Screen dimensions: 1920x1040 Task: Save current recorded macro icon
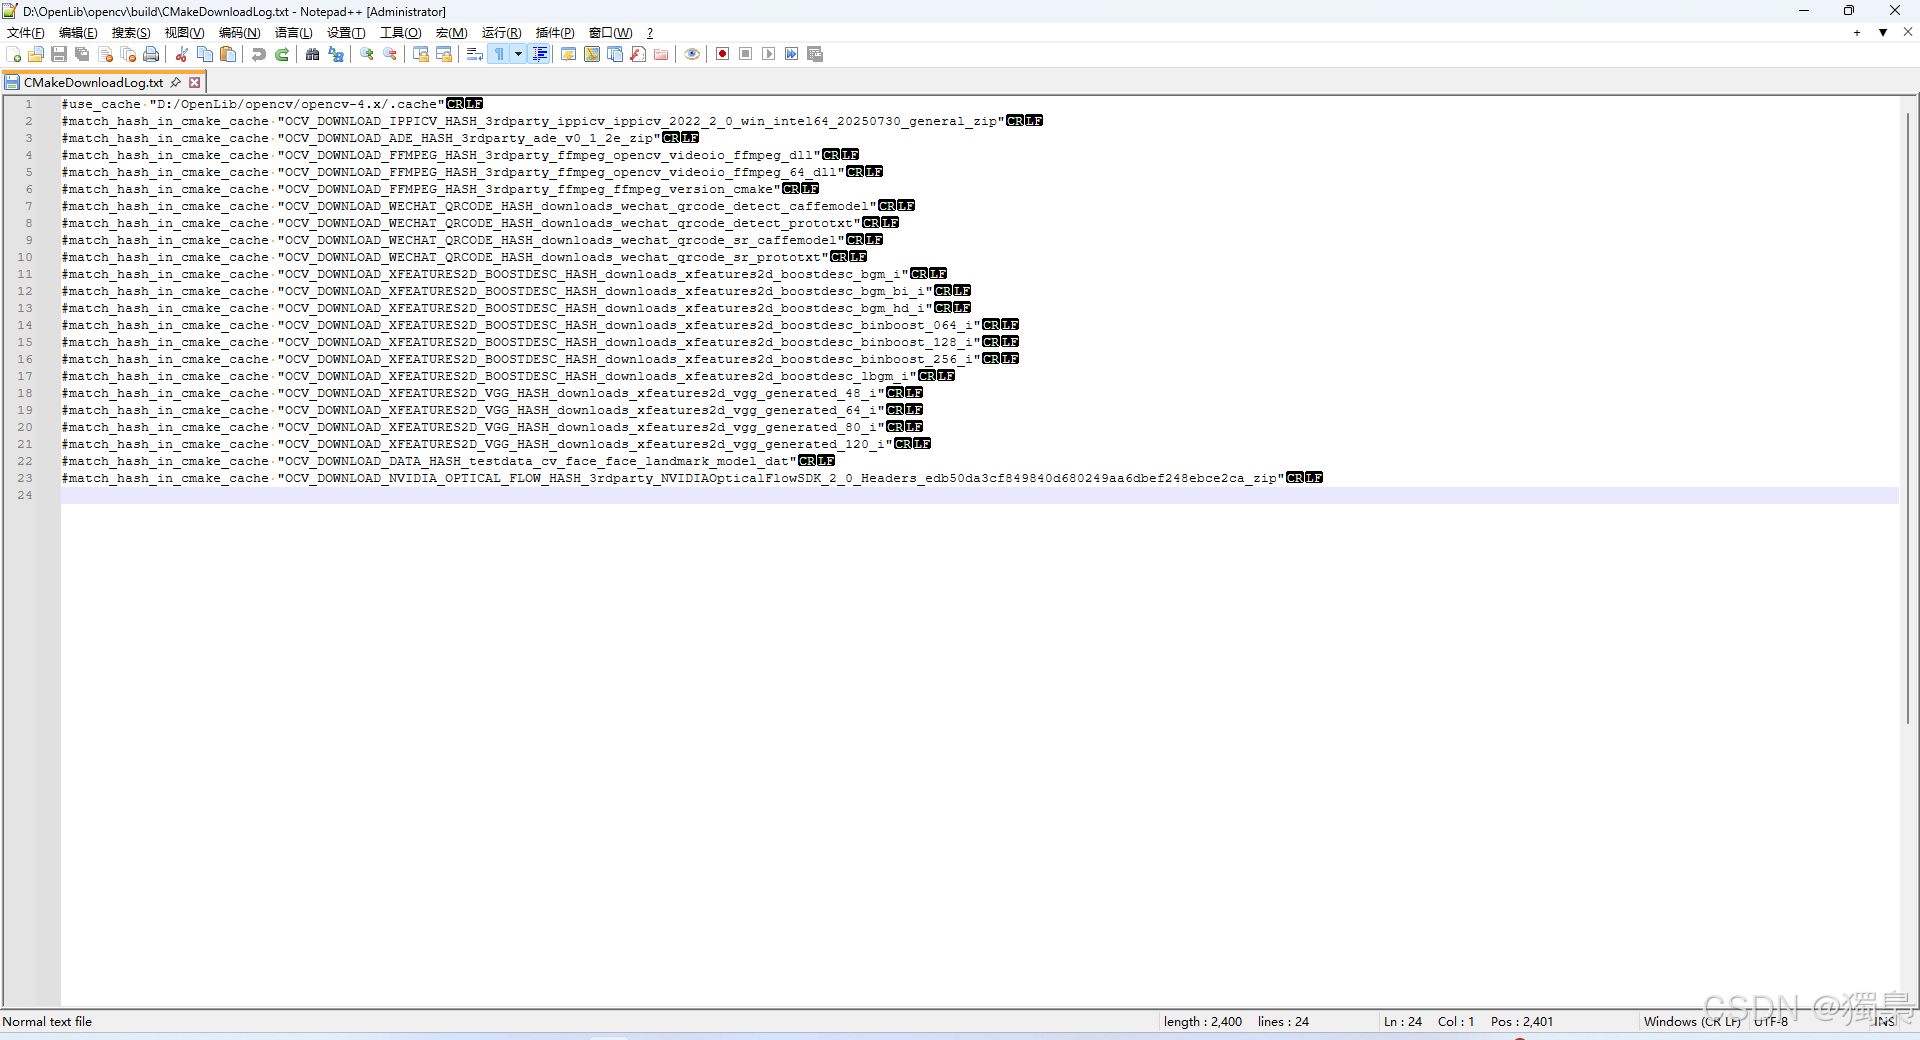click(x=815, y=54)
